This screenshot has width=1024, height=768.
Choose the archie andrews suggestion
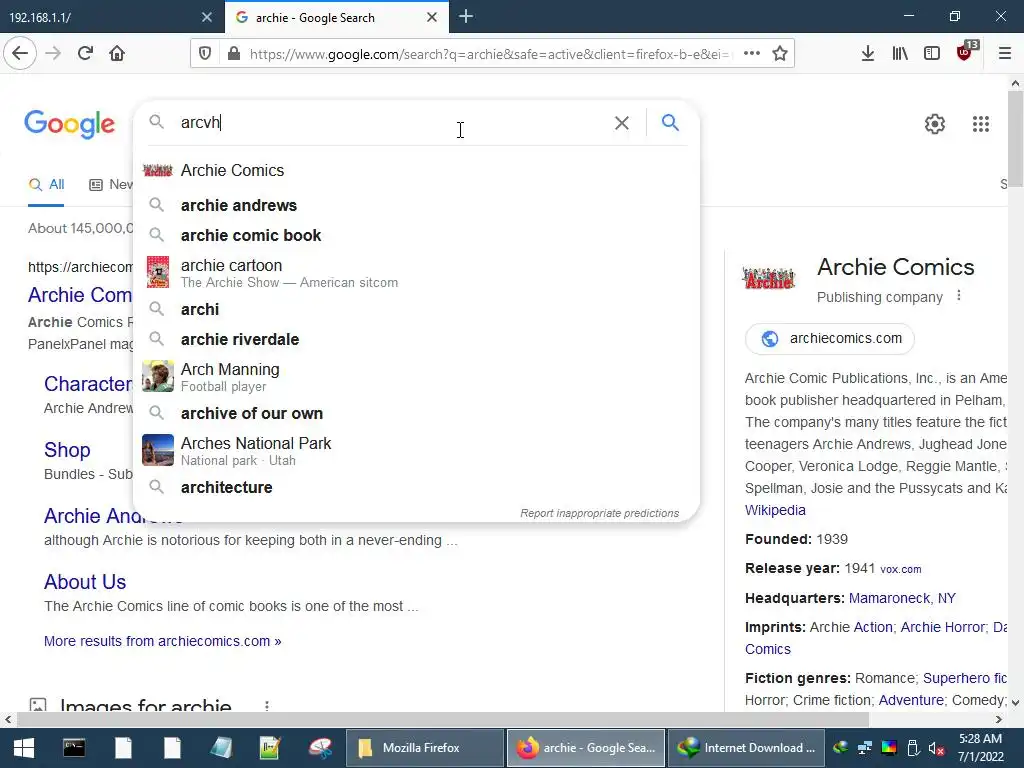[x=416, y=205]
